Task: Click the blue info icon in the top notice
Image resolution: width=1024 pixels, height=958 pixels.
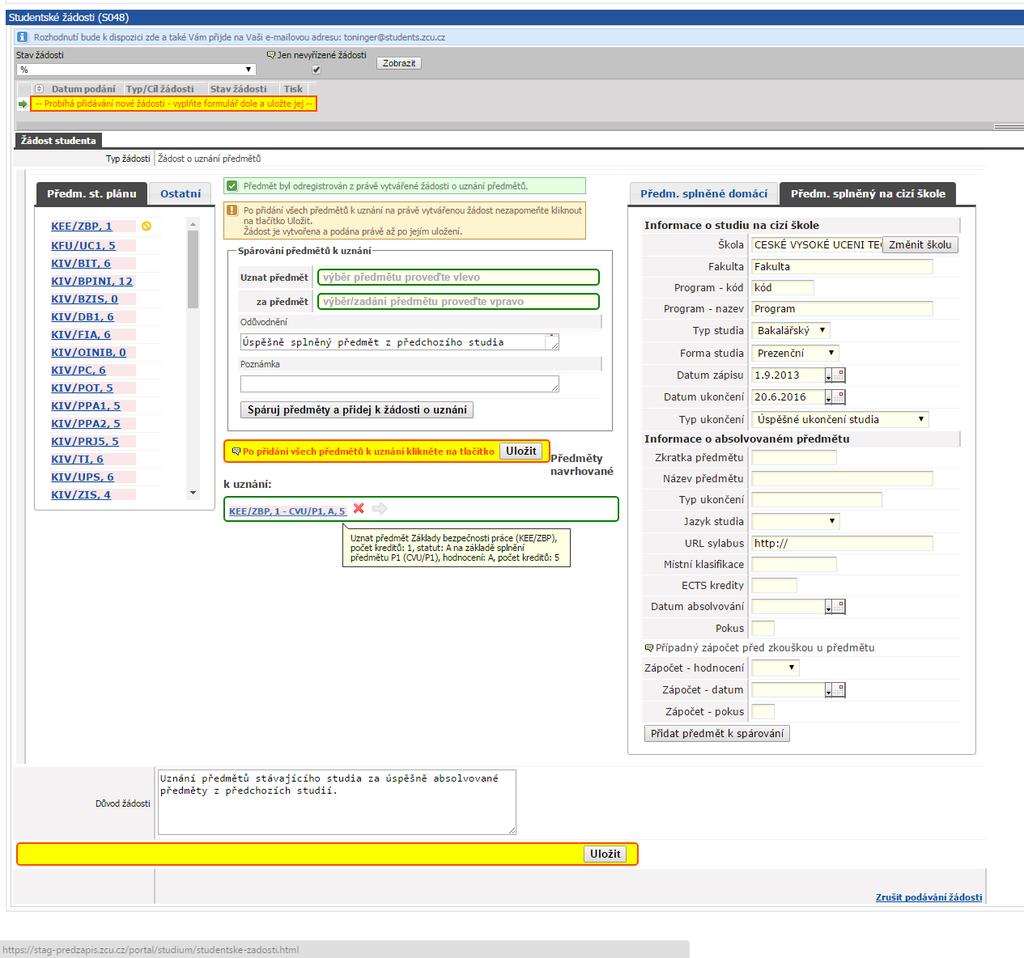Action: (22, 37)
